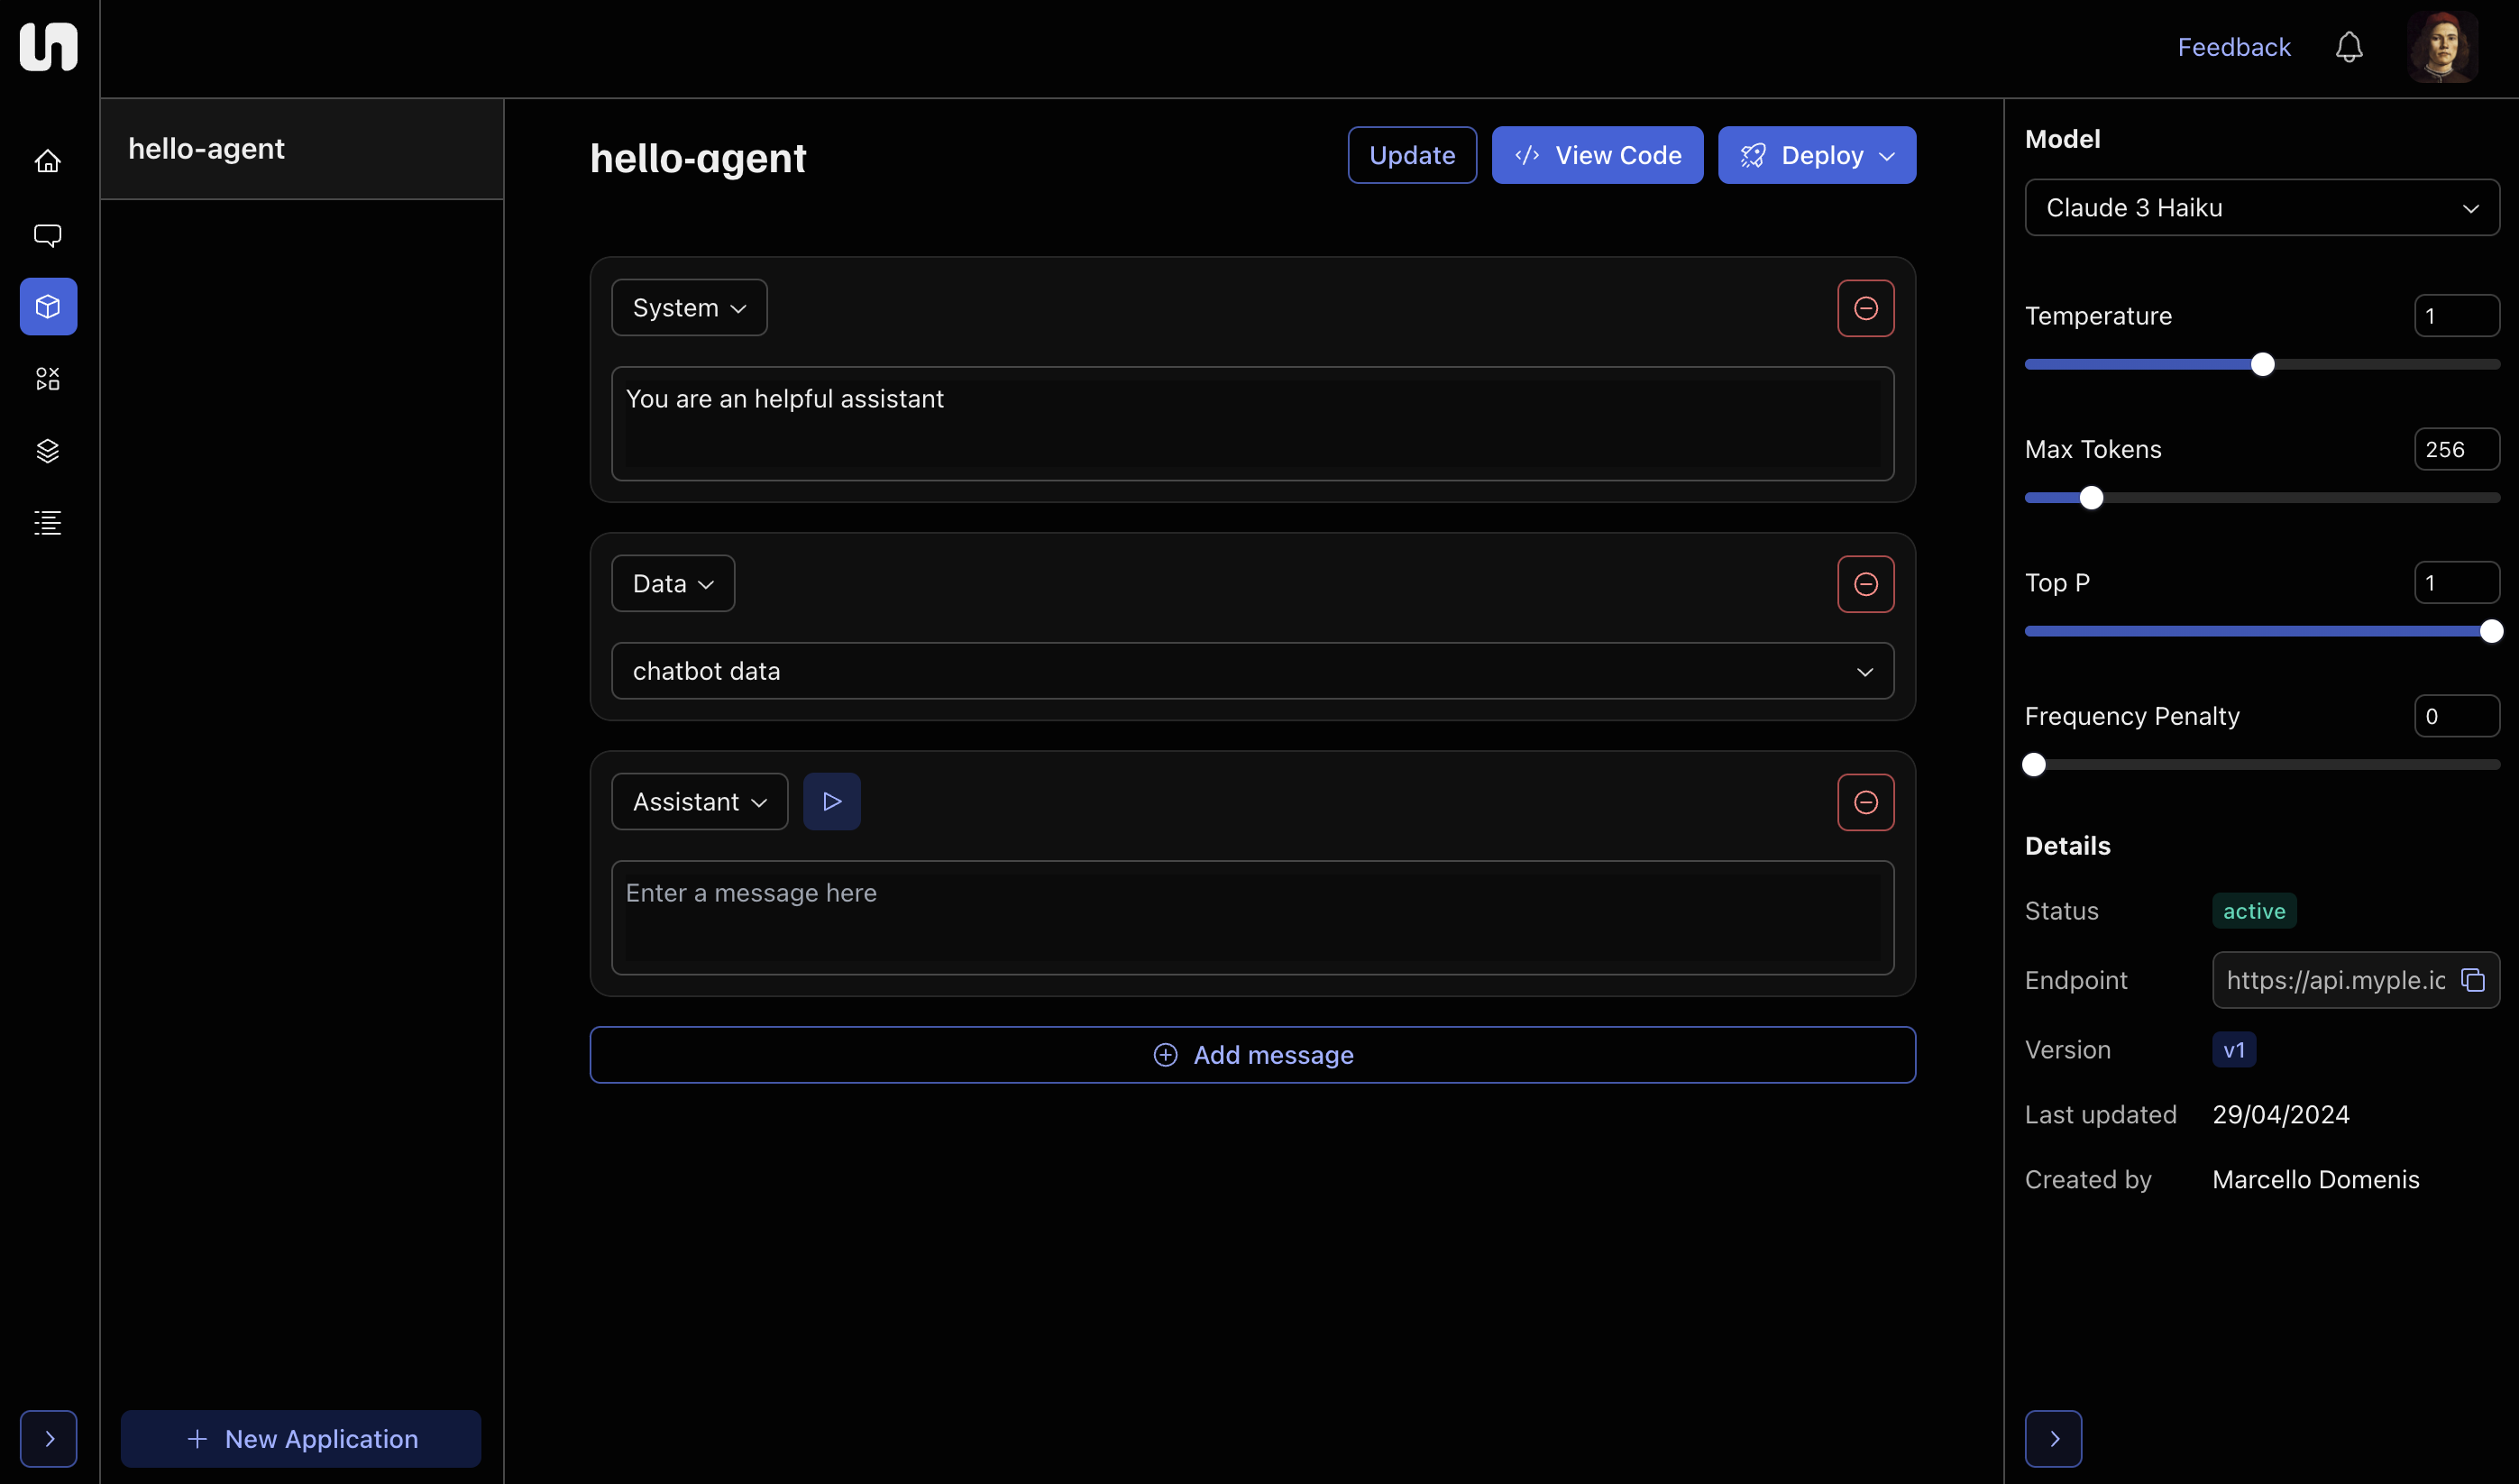Remove the System message block
2519x1484 pixels.
click(1865, 308)
